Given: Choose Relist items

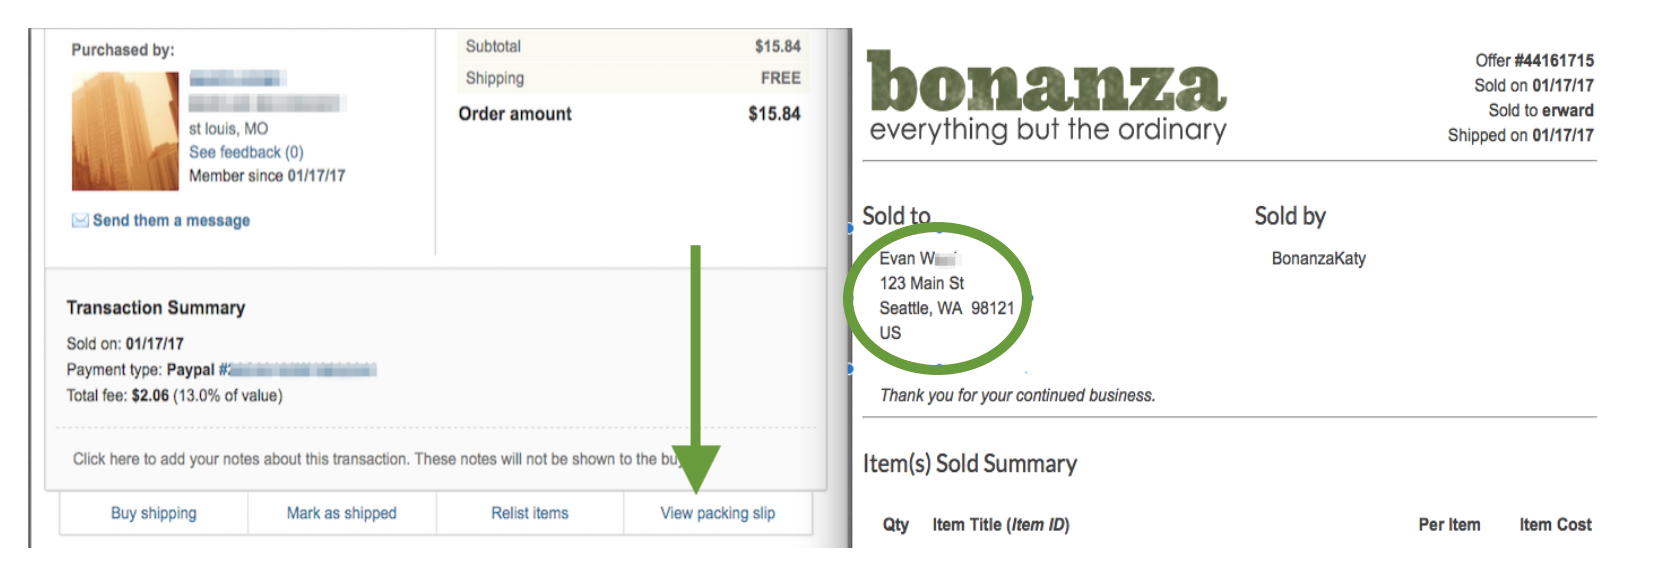Looking at the screenshot, I should click(x=530, y=513).
